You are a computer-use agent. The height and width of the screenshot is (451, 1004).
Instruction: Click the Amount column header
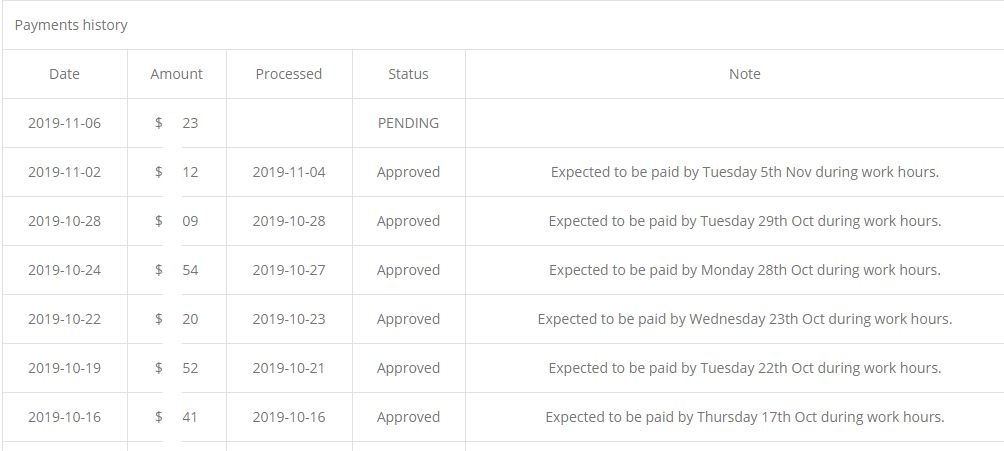click(176, 74)
